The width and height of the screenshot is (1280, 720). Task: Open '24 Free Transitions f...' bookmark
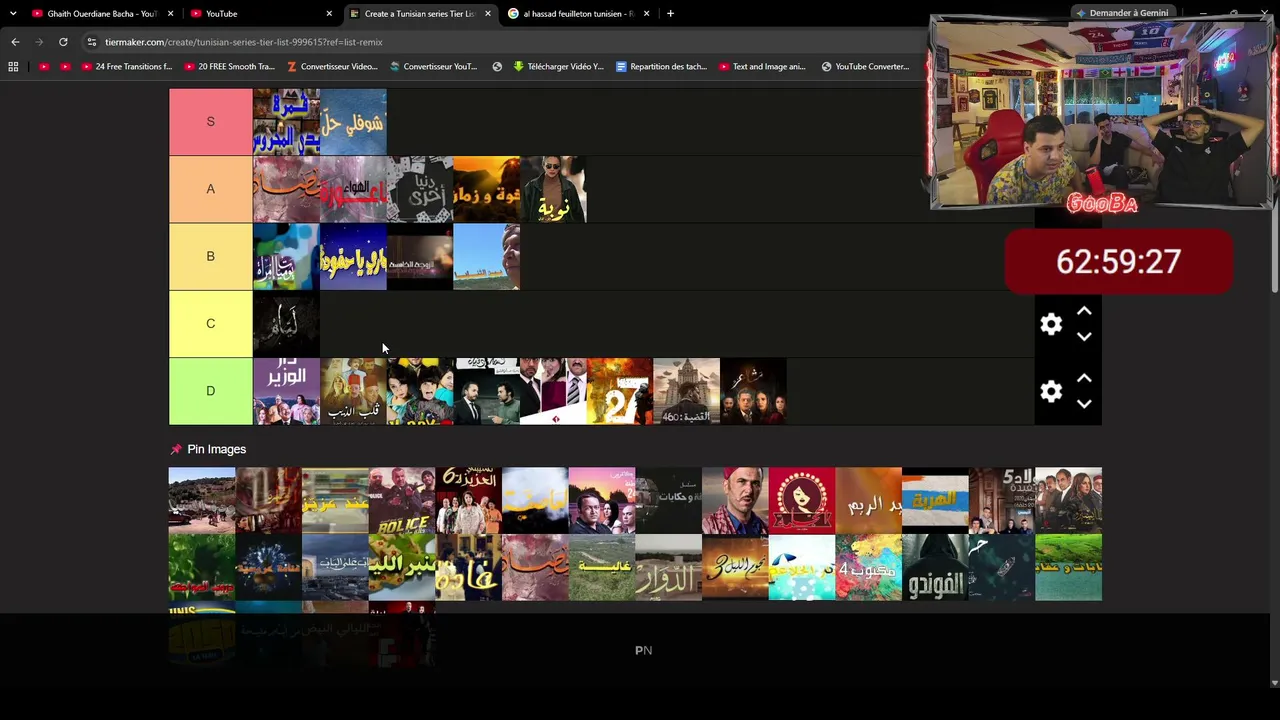(x=127, y=67)
